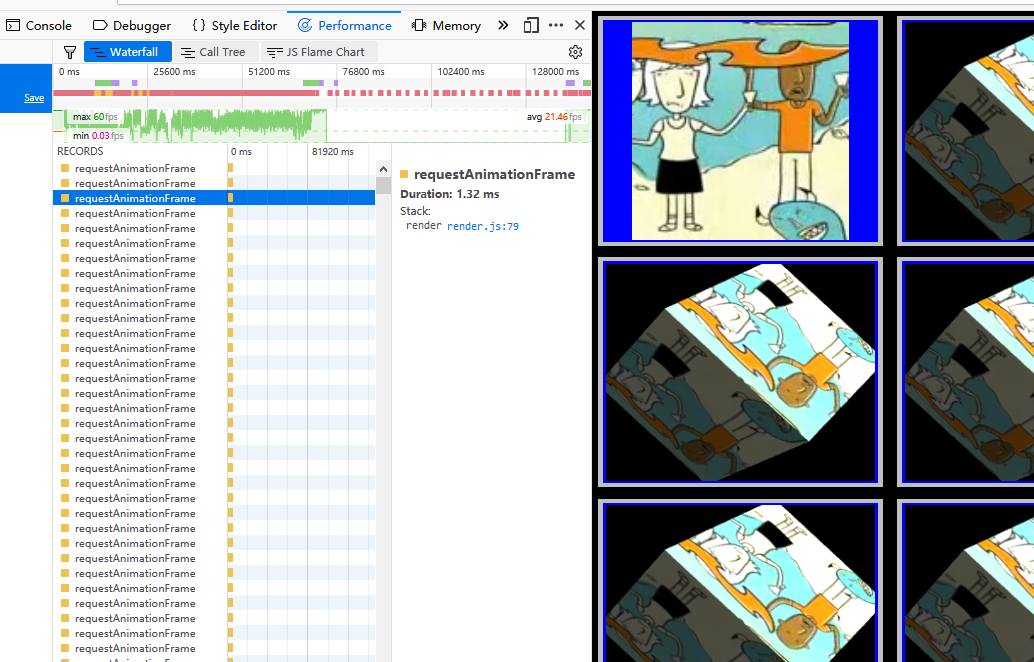Viewport: 1034px width, 662px height.
Task: Click the 25600 ms overview marker
Action: click(174, 71)
